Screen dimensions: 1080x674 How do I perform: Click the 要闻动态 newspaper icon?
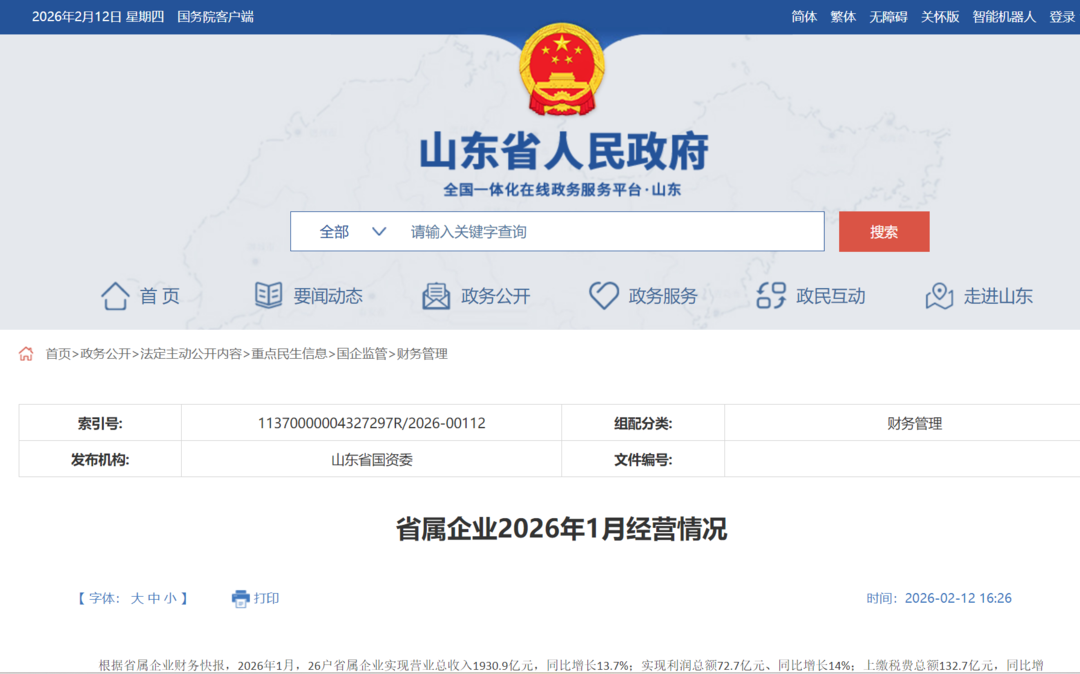(x=268, y=296)
